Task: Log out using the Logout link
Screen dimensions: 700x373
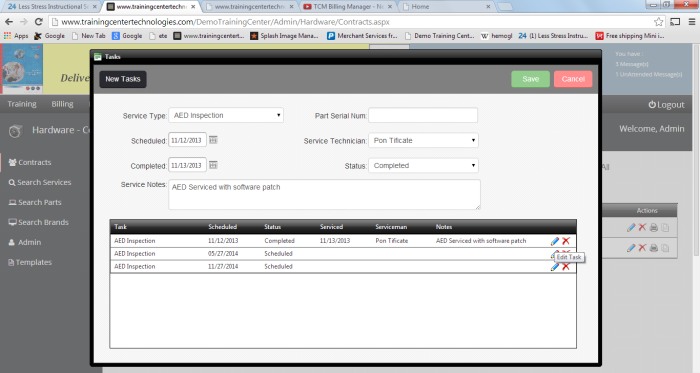Action: pos(667,105)
